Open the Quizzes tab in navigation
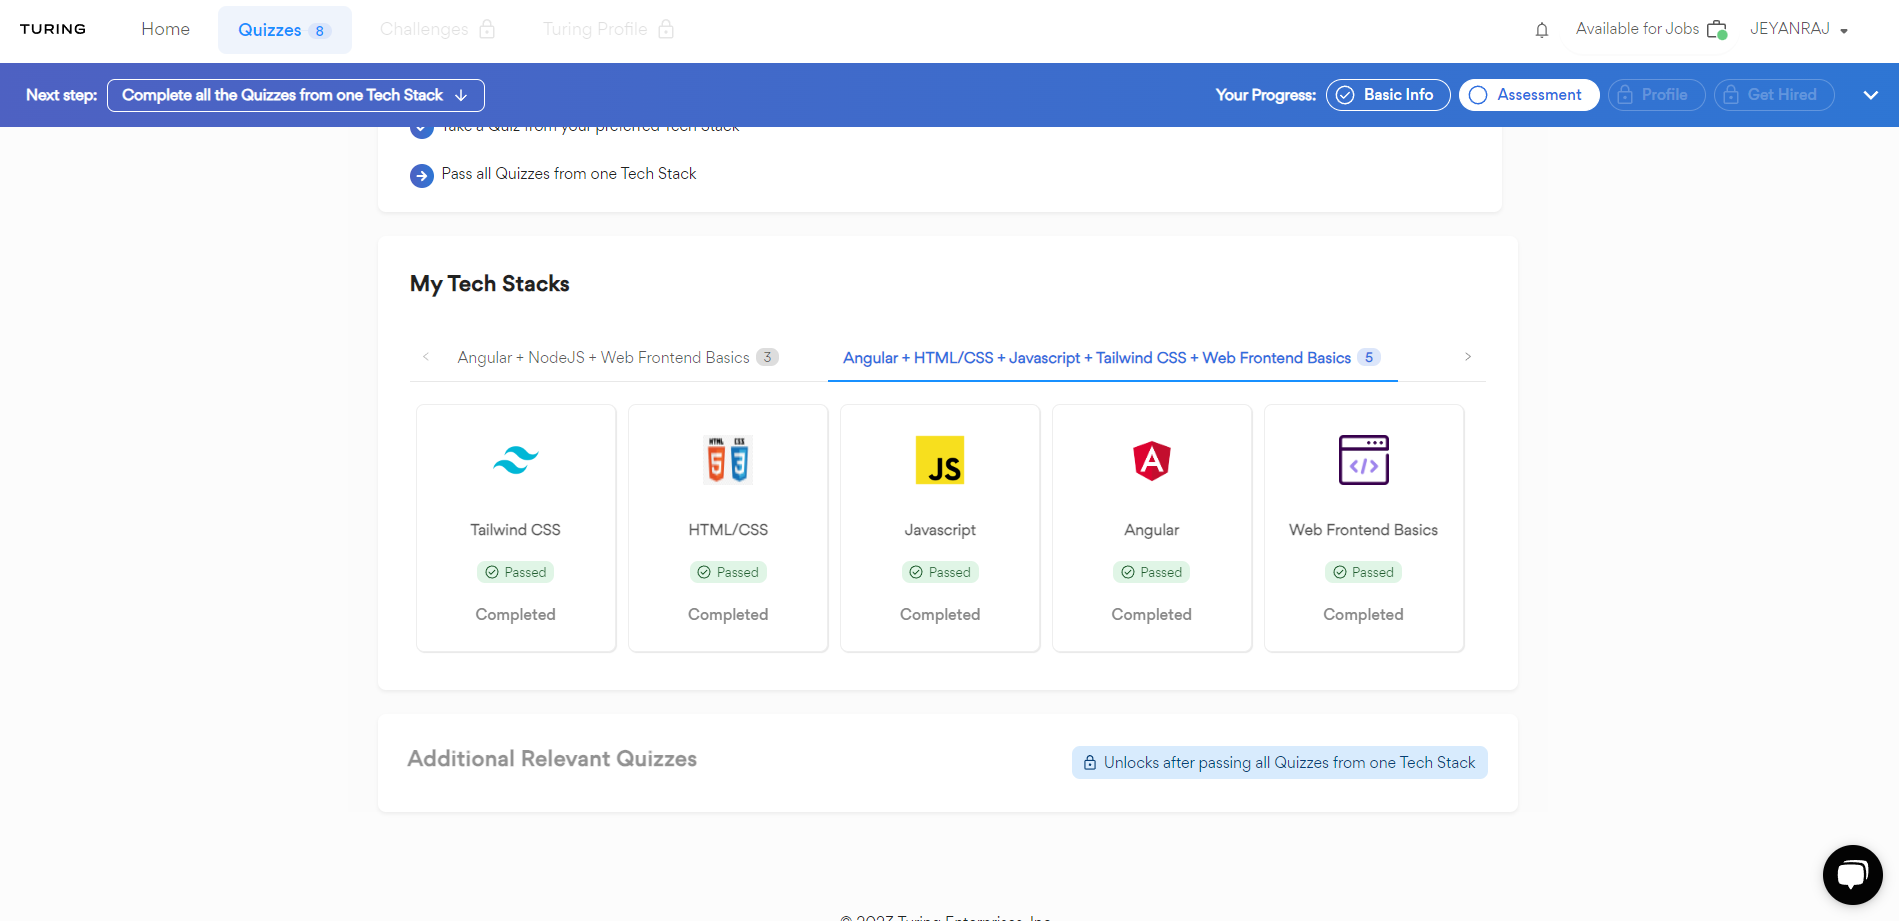 click(284, 30)
